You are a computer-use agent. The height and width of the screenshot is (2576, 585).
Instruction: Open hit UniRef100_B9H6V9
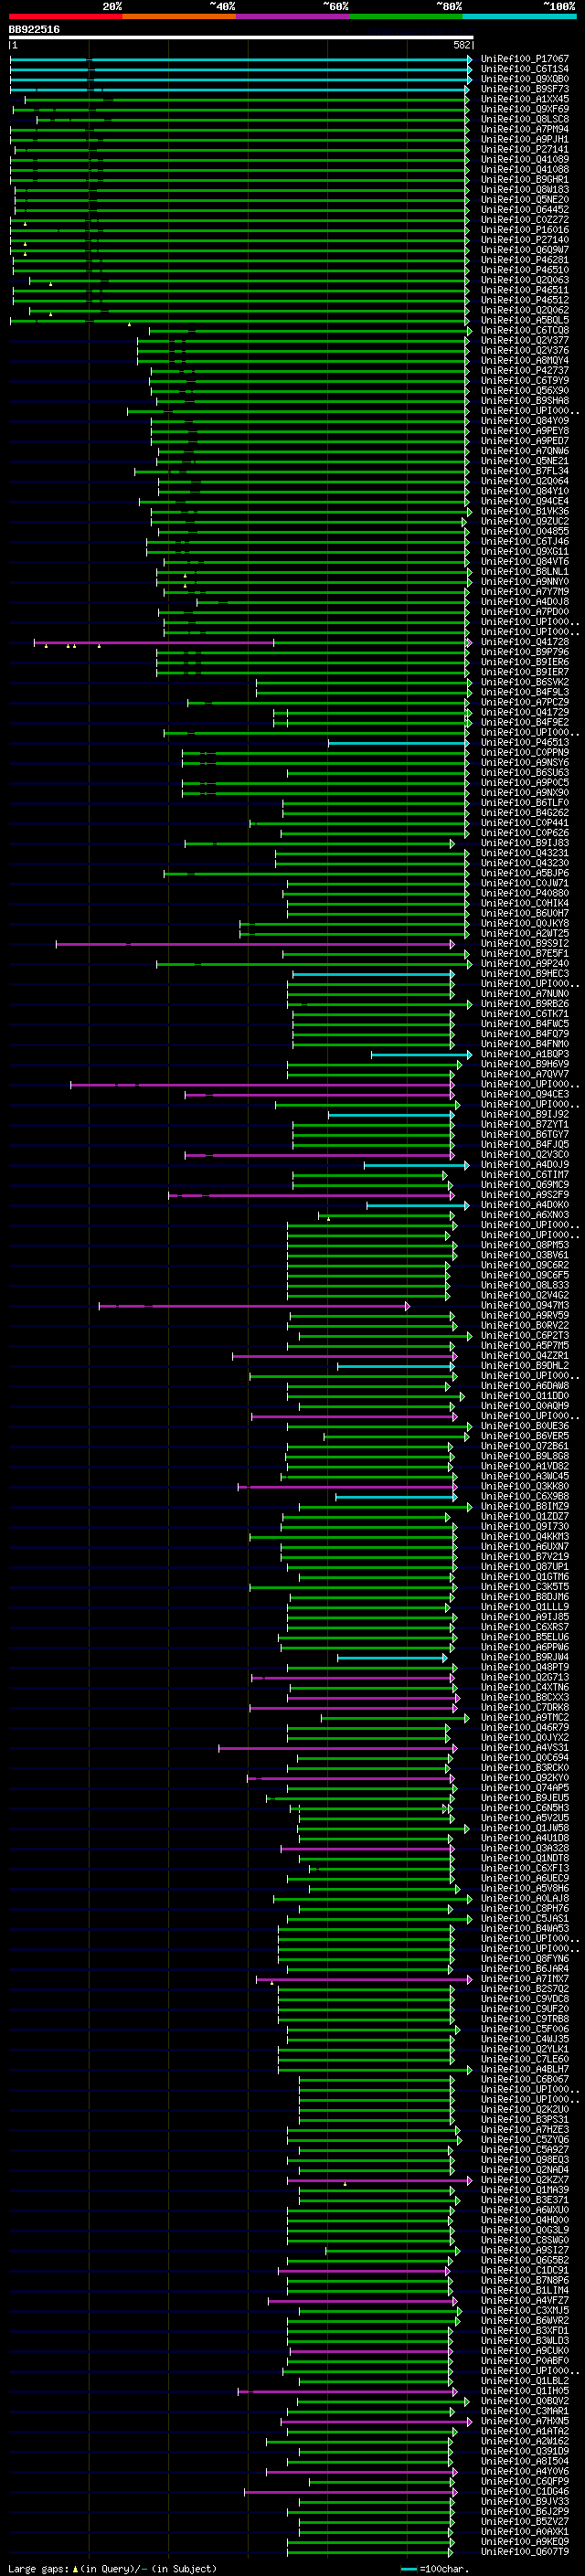tap(524, 1064)
